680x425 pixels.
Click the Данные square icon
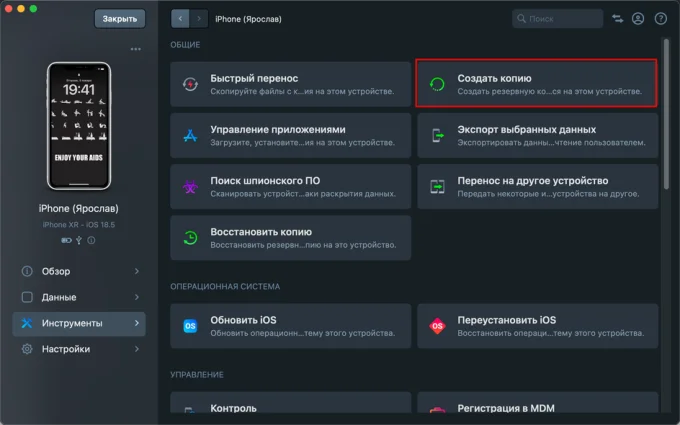[x=27, y=297]
